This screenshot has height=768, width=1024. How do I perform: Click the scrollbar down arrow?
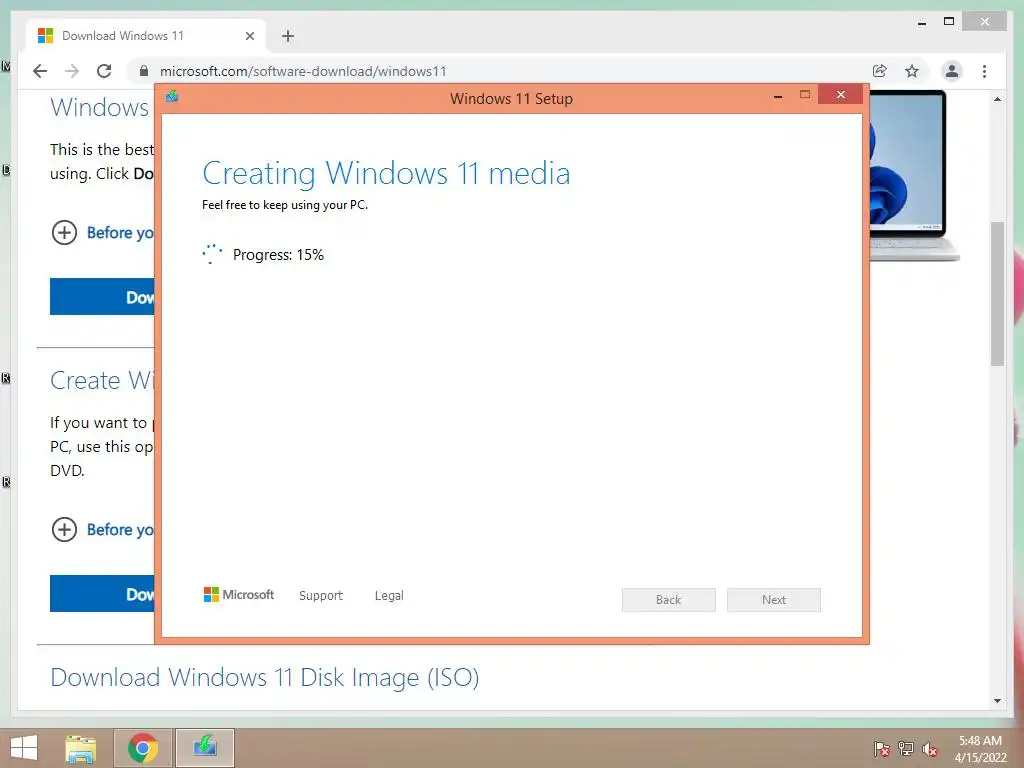[x=997, y=701]
